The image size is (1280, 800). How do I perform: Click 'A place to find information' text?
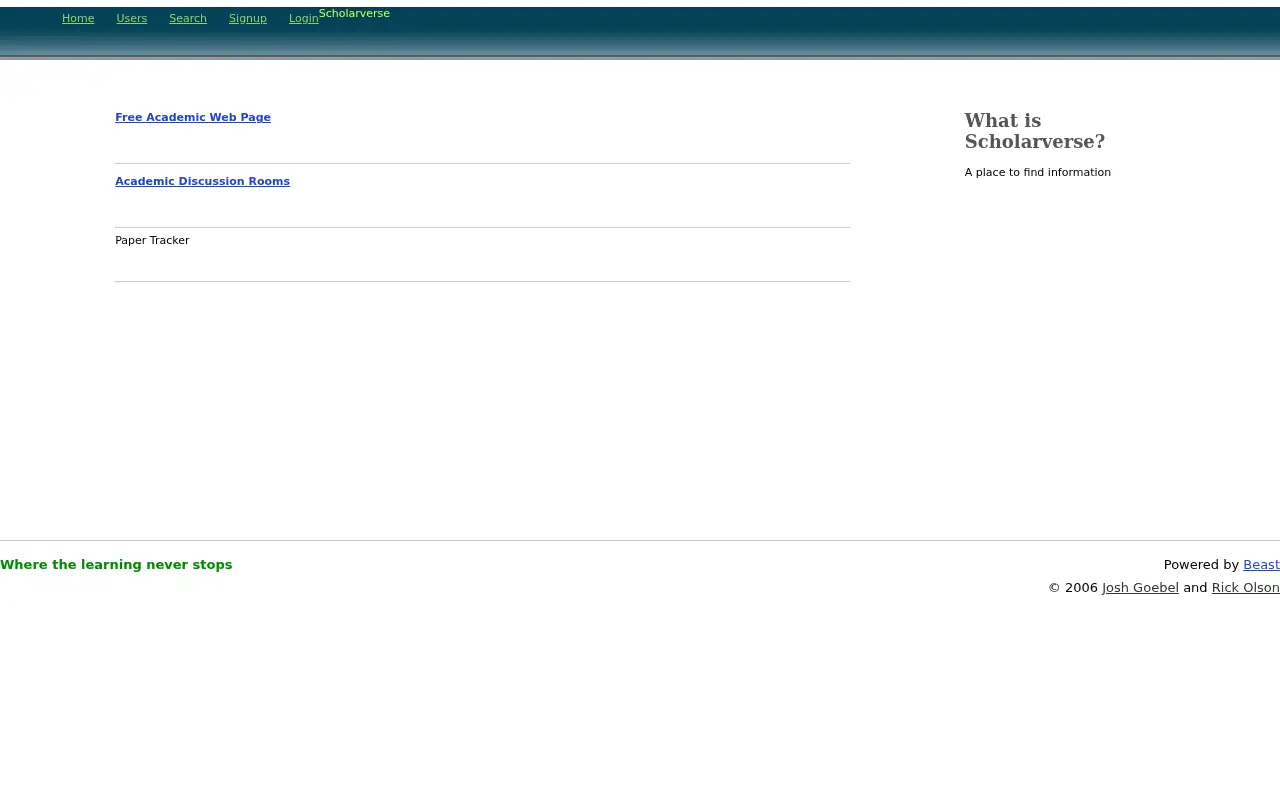[1037, 172]
